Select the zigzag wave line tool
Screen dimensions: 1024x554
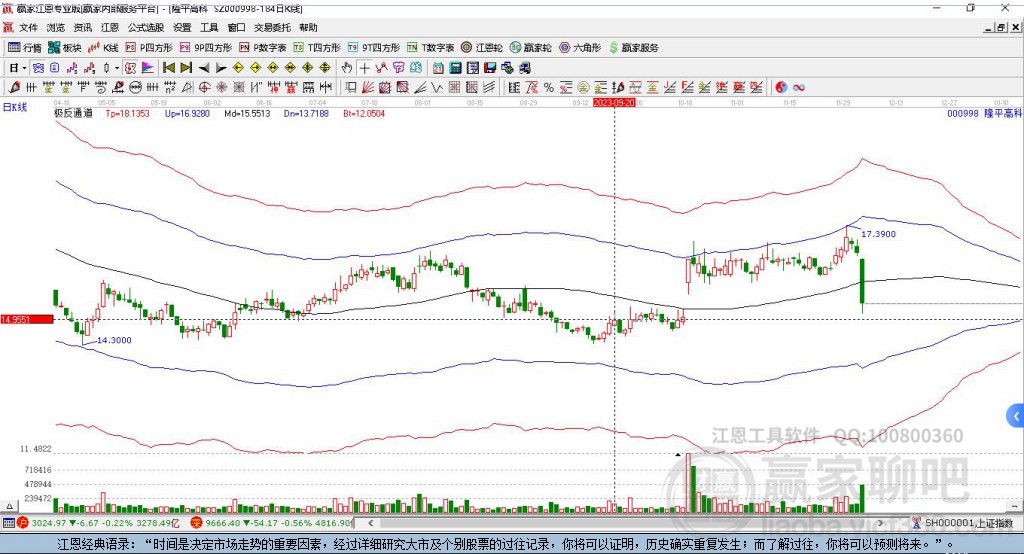437,88
